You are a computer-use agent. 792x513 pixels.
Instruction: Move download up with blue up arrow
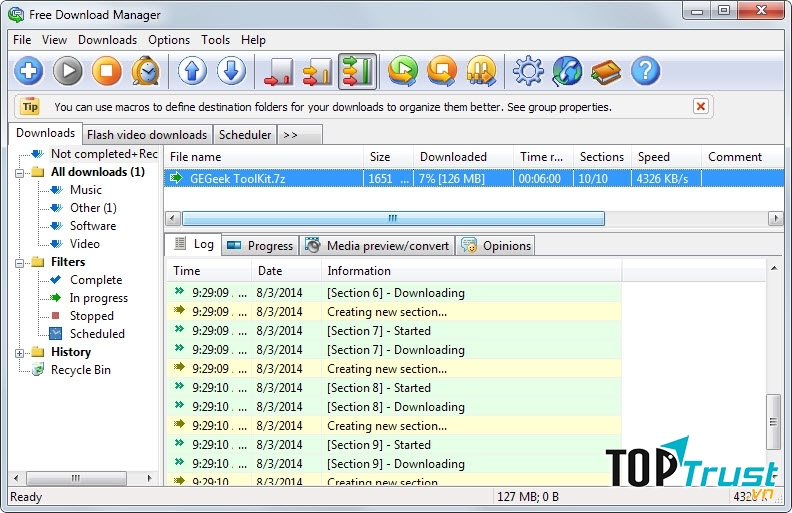point(192,71)
